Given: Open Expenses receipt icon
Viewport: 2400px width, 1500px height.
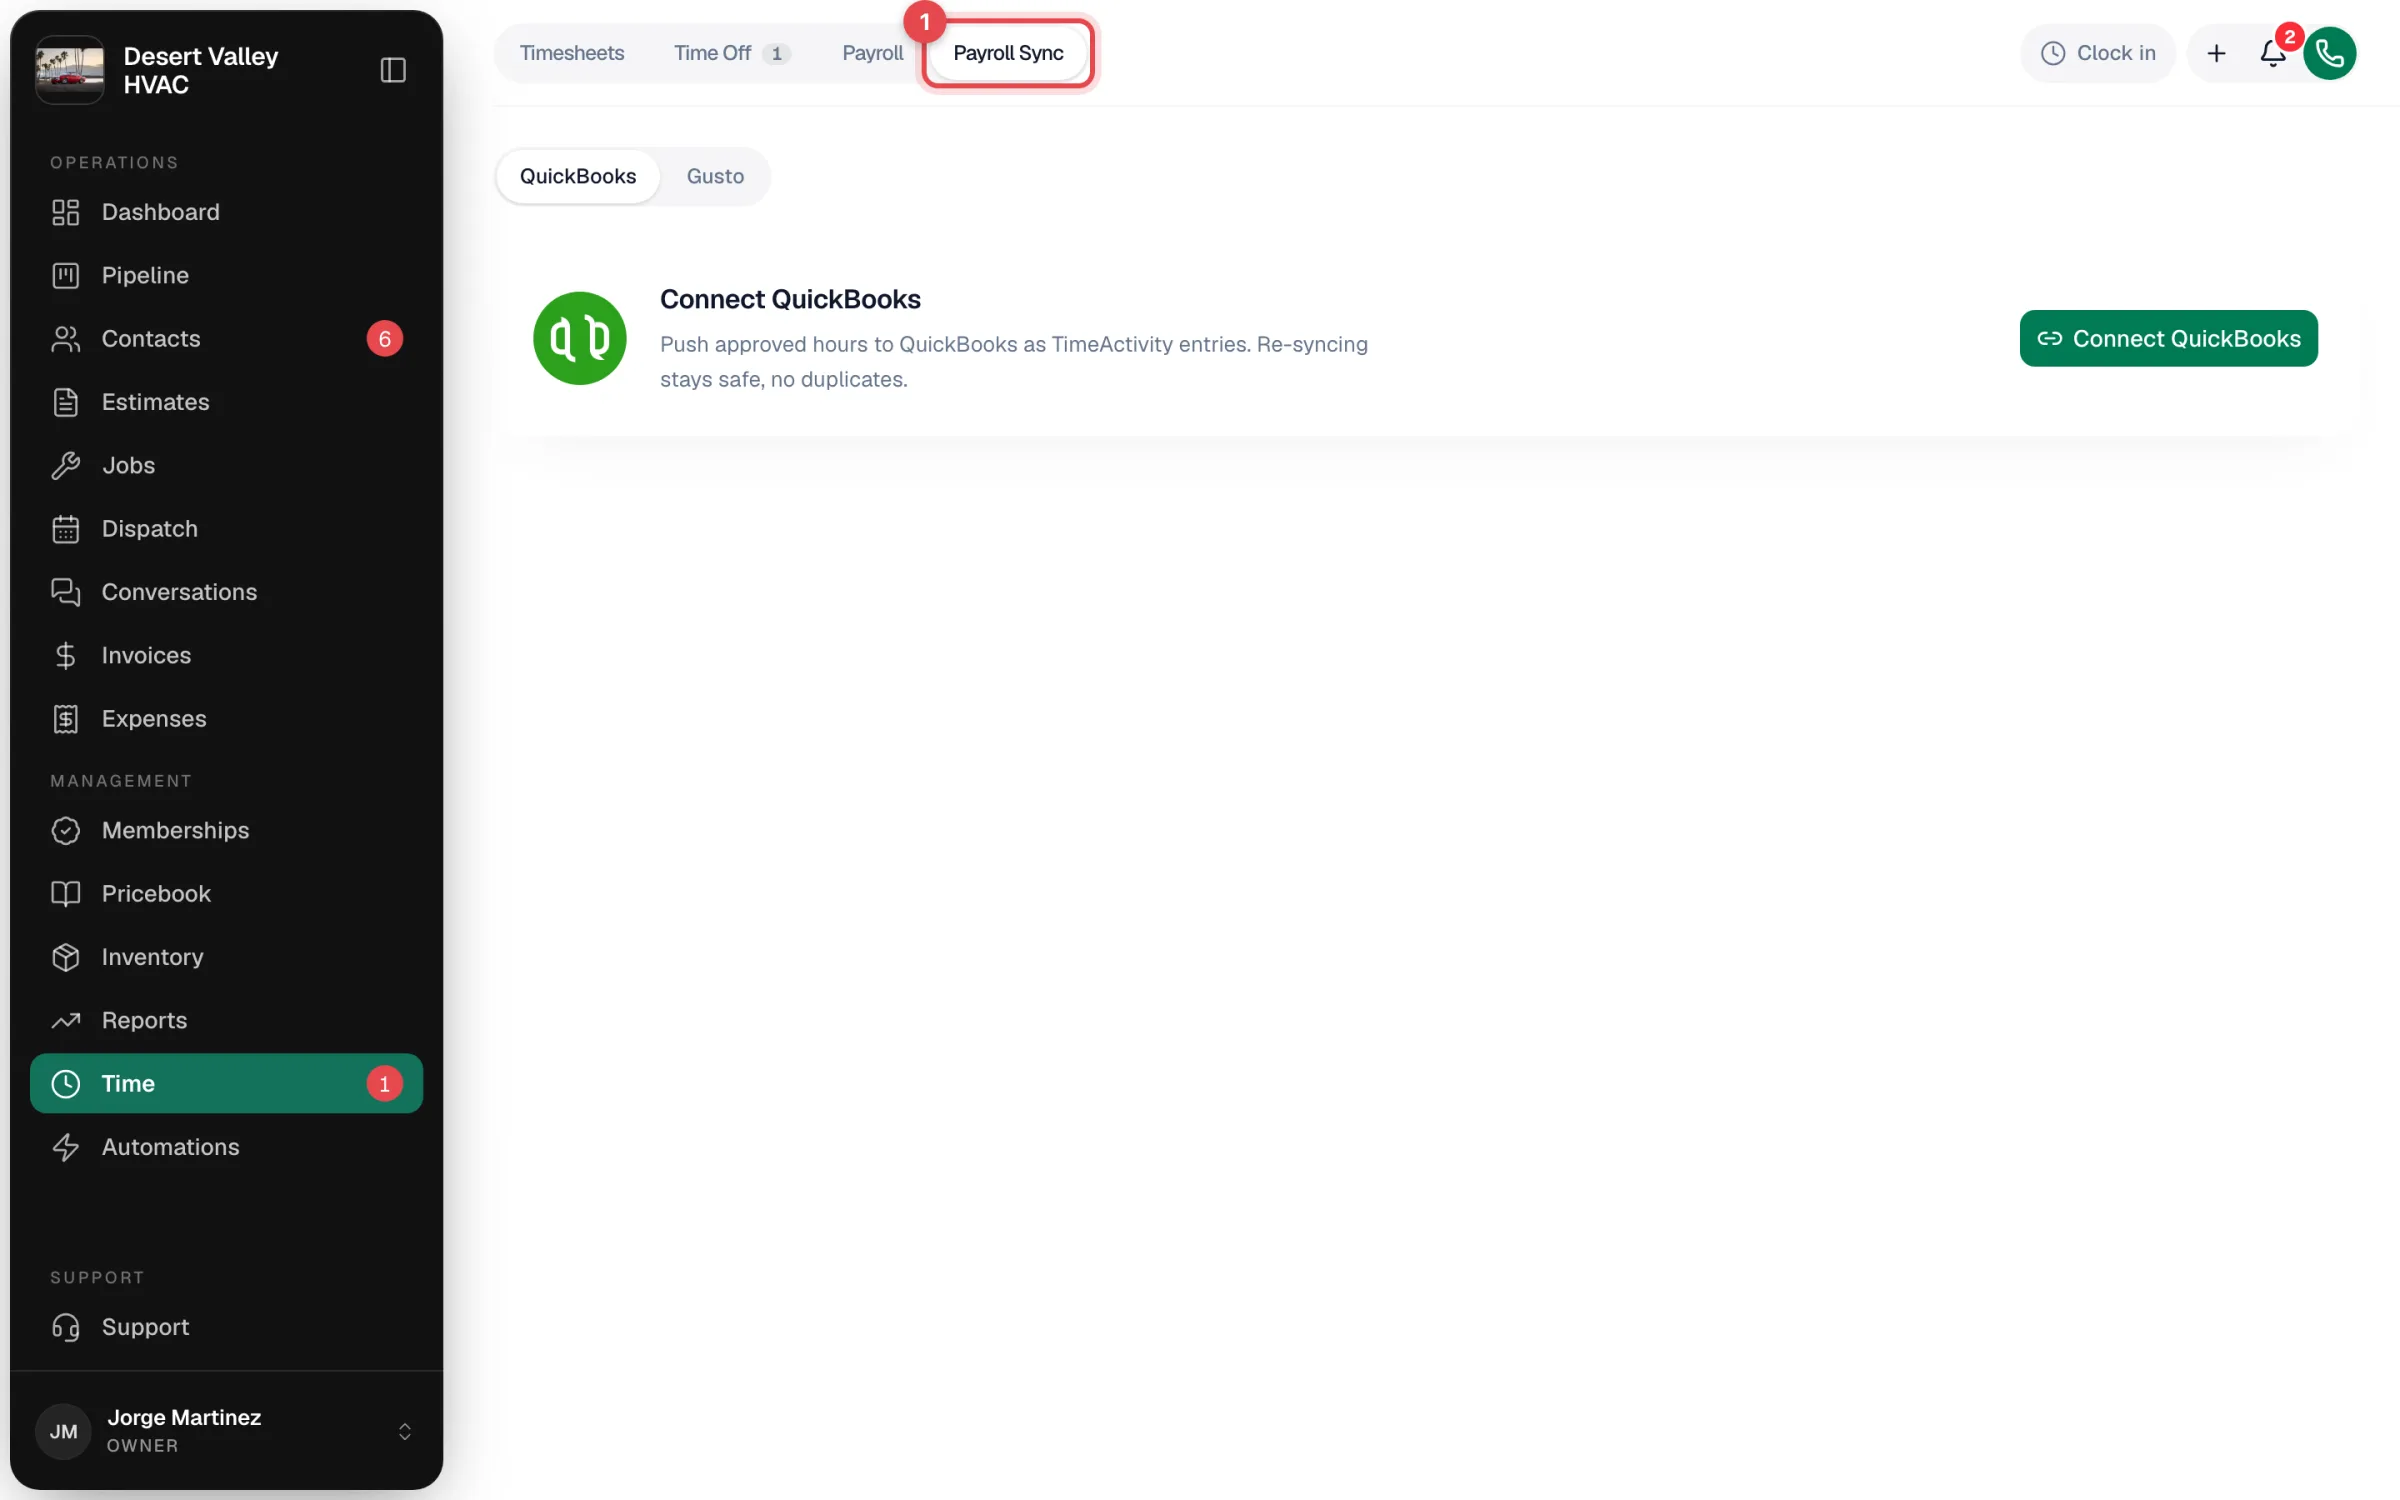Looking at the screenshot, I should tap(66, 719).
